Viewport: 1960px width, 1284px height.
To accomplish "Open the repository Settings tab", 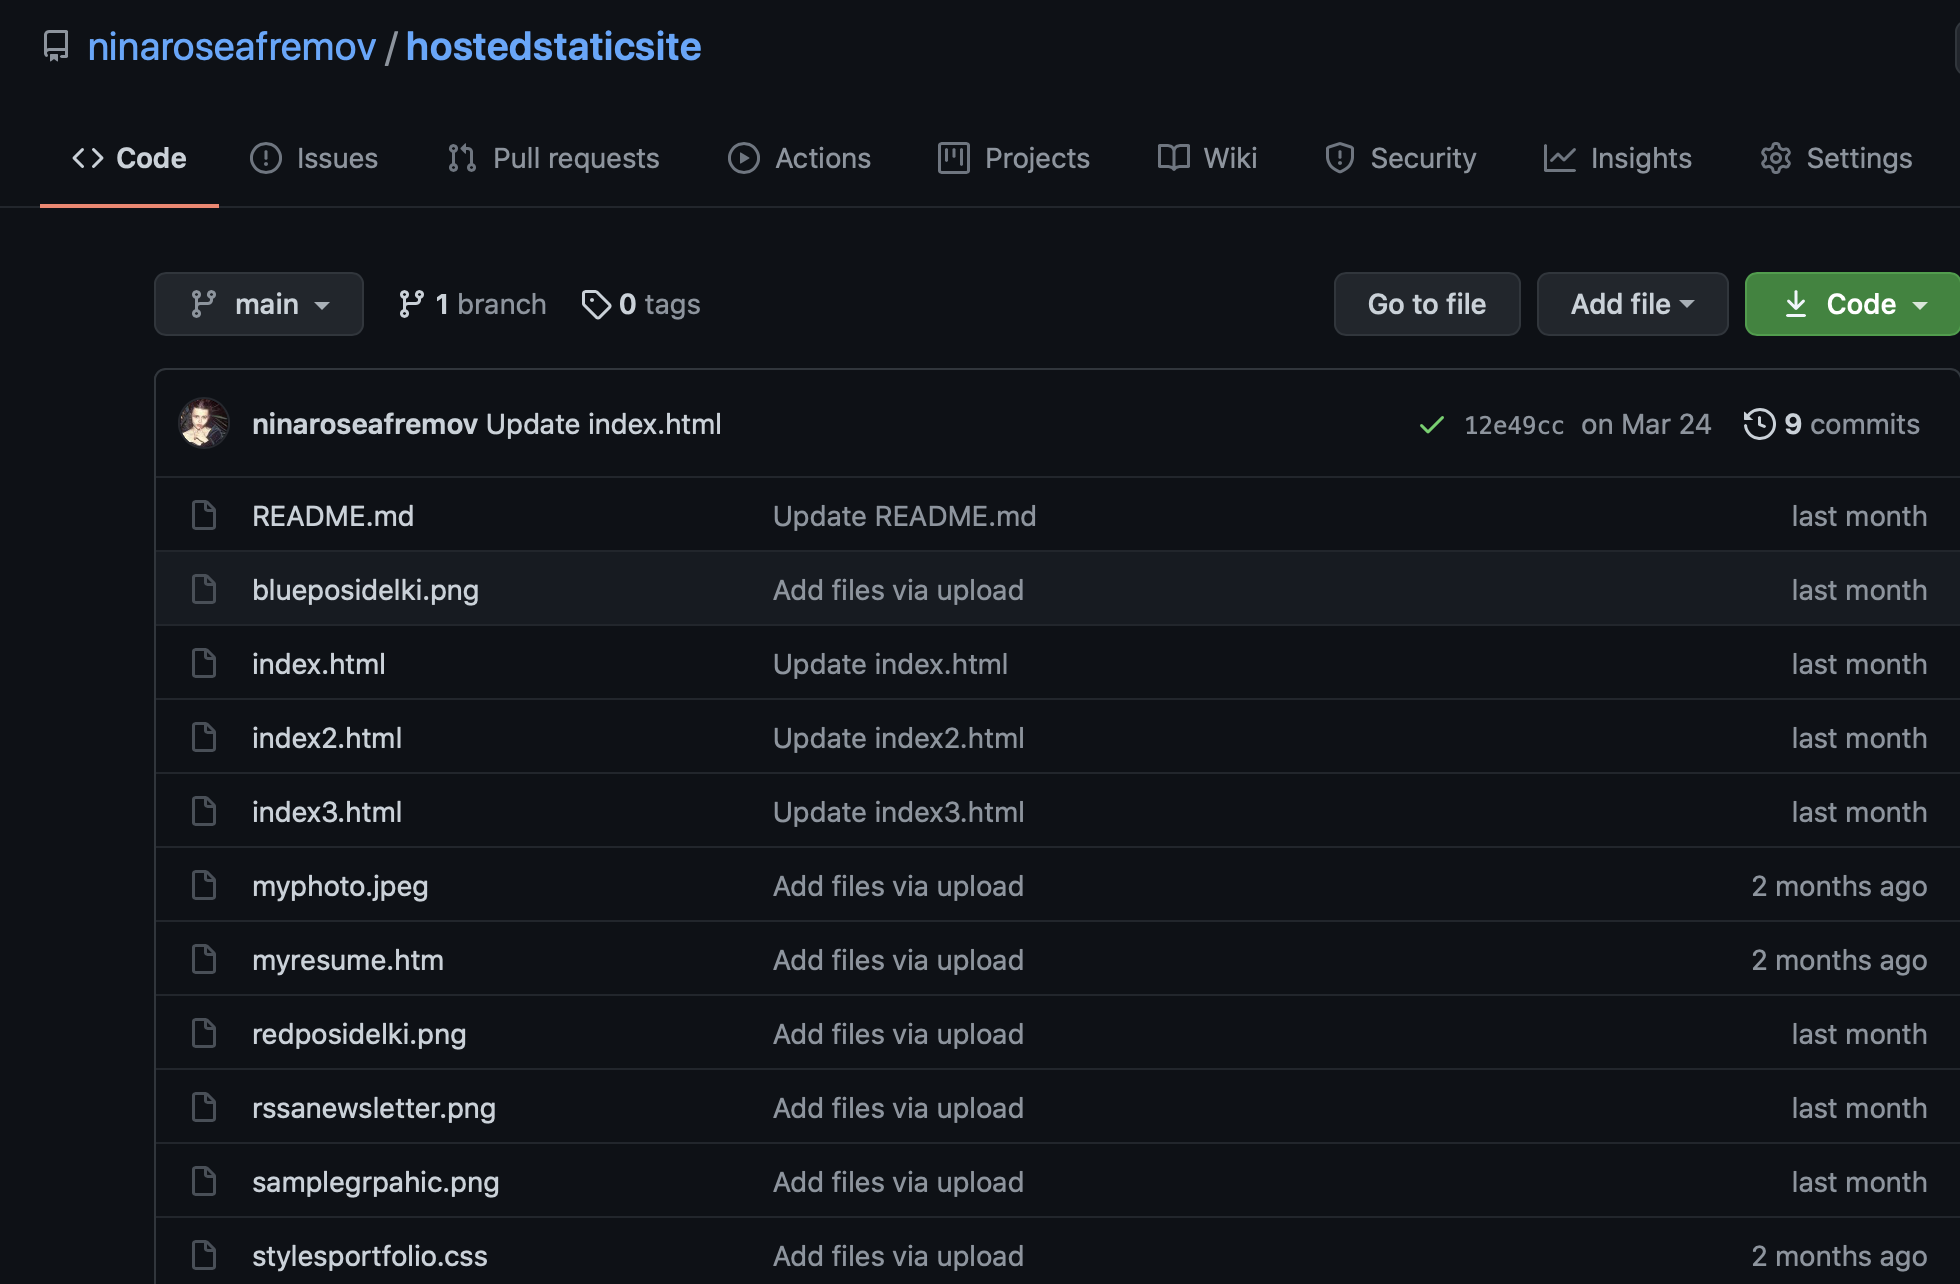I will (x=1836, y=158).
